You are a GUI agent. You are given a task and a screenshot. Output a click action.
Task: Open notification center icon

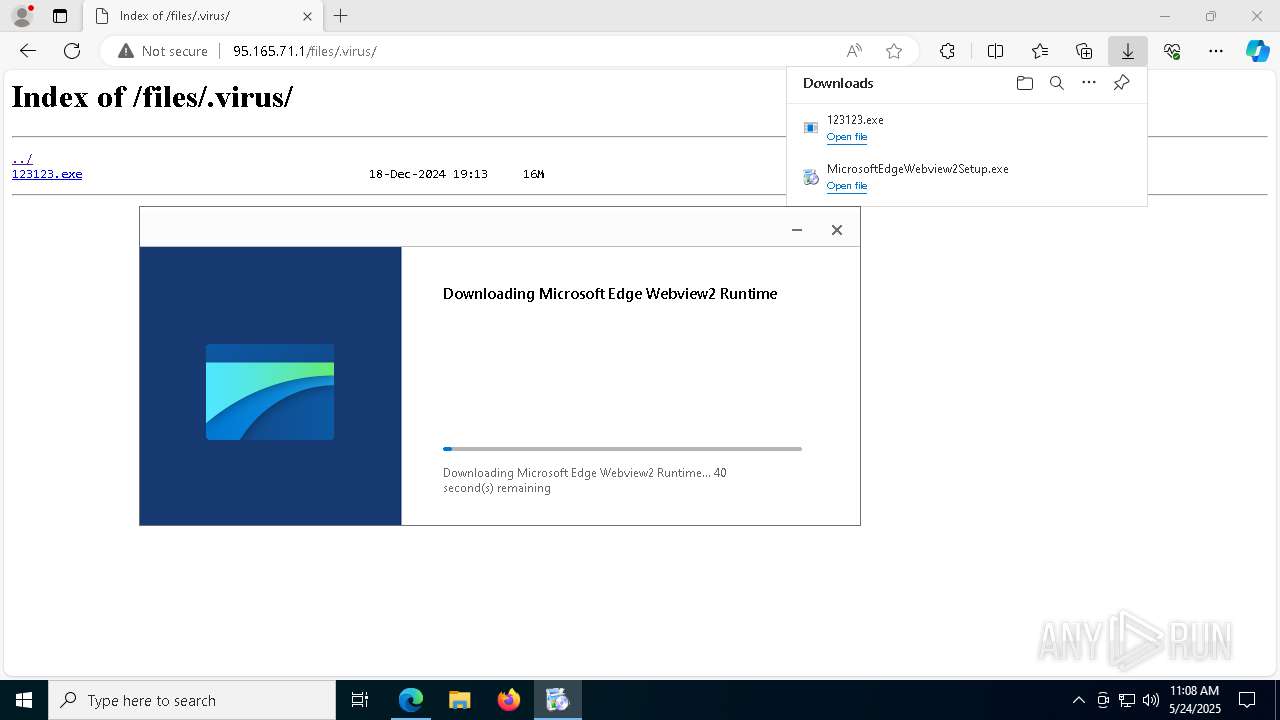[x=1247, y=700]
